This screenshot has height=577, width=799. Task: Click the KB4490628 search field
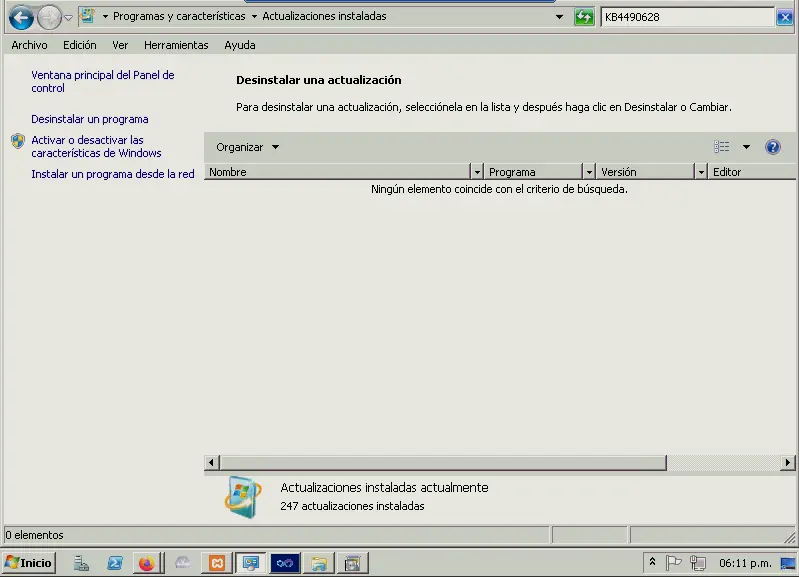tap(688, 17)
